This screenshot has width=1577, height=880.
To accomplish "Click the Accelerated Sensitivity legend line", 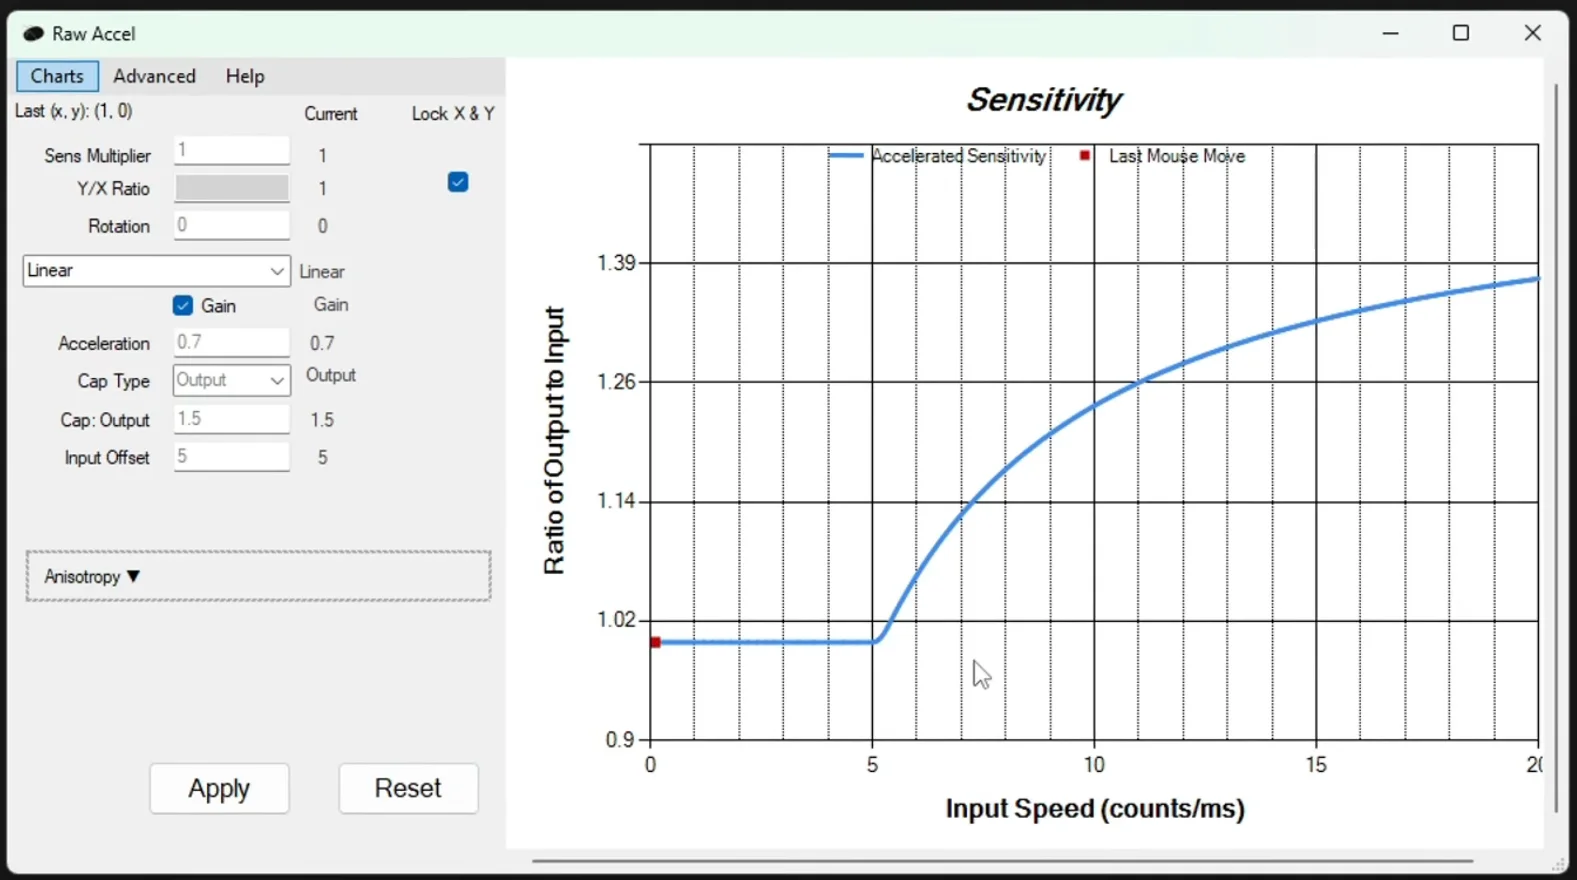I will coord(846,156).
